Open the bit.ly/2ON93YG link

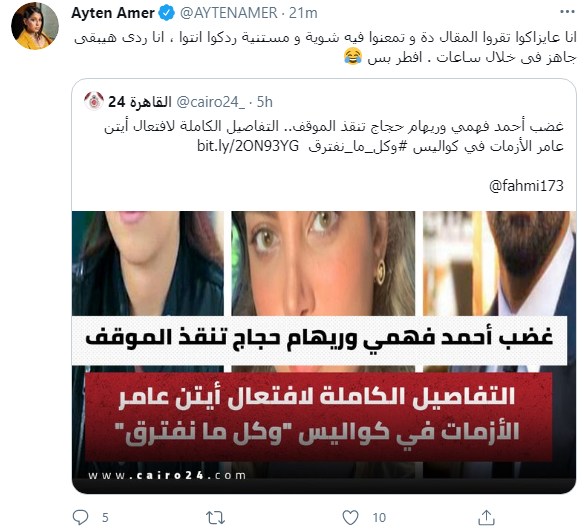(248, 146)
